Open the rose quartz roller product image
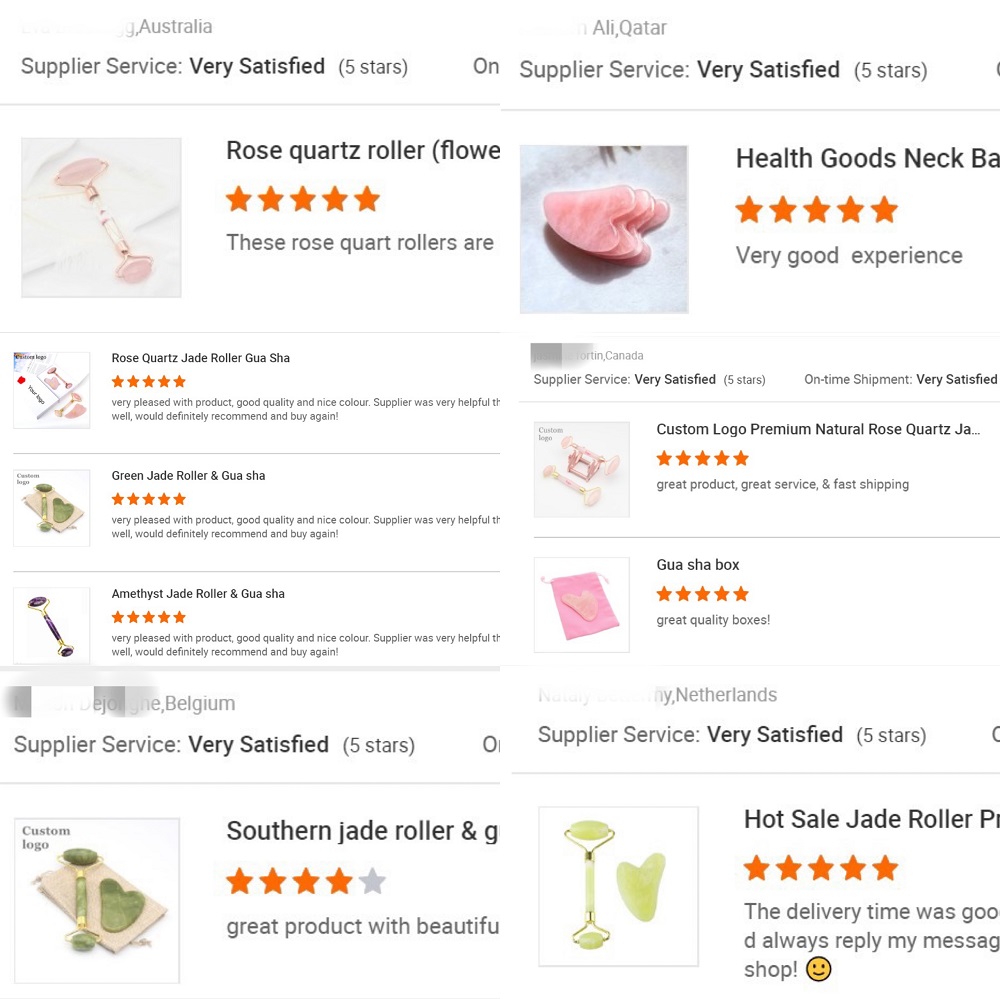This screenshot has width=1000, height=999. pyautogui.click(x=101, y=217)
